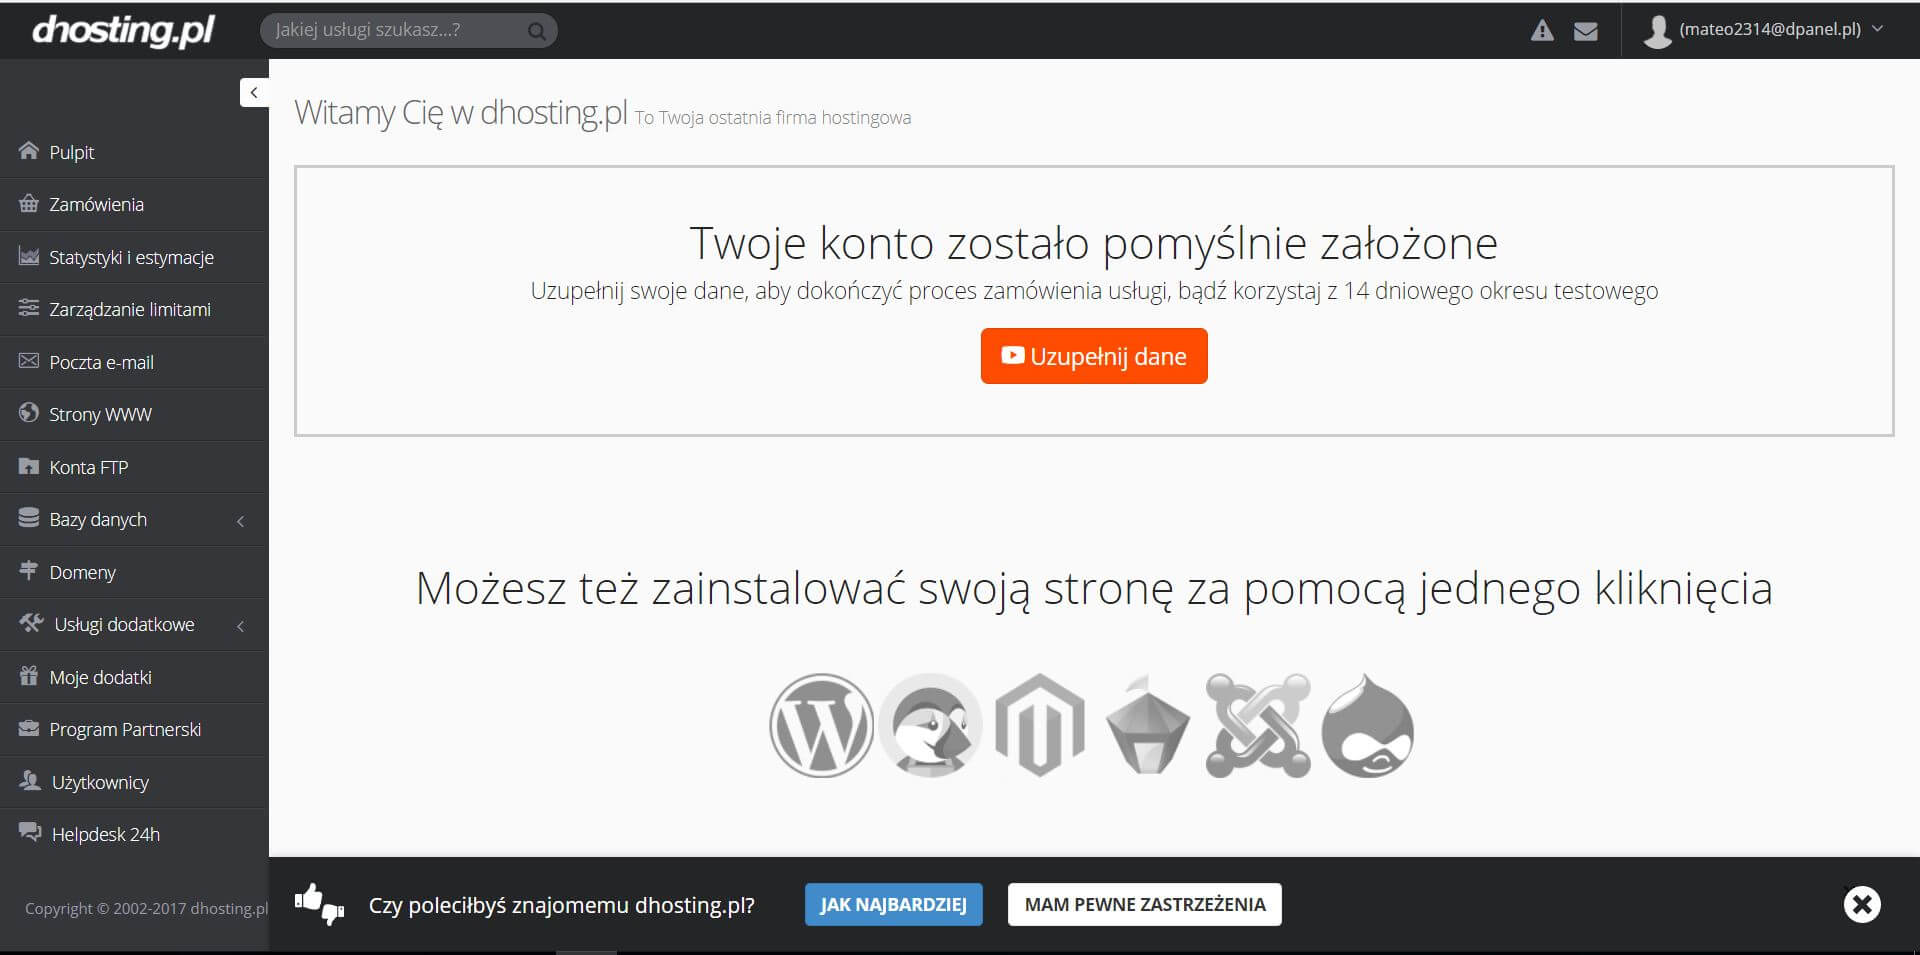Choose Mam pewne zastrzeżenia button
Screen dimensions: 1920x955
coord(1145,904)
